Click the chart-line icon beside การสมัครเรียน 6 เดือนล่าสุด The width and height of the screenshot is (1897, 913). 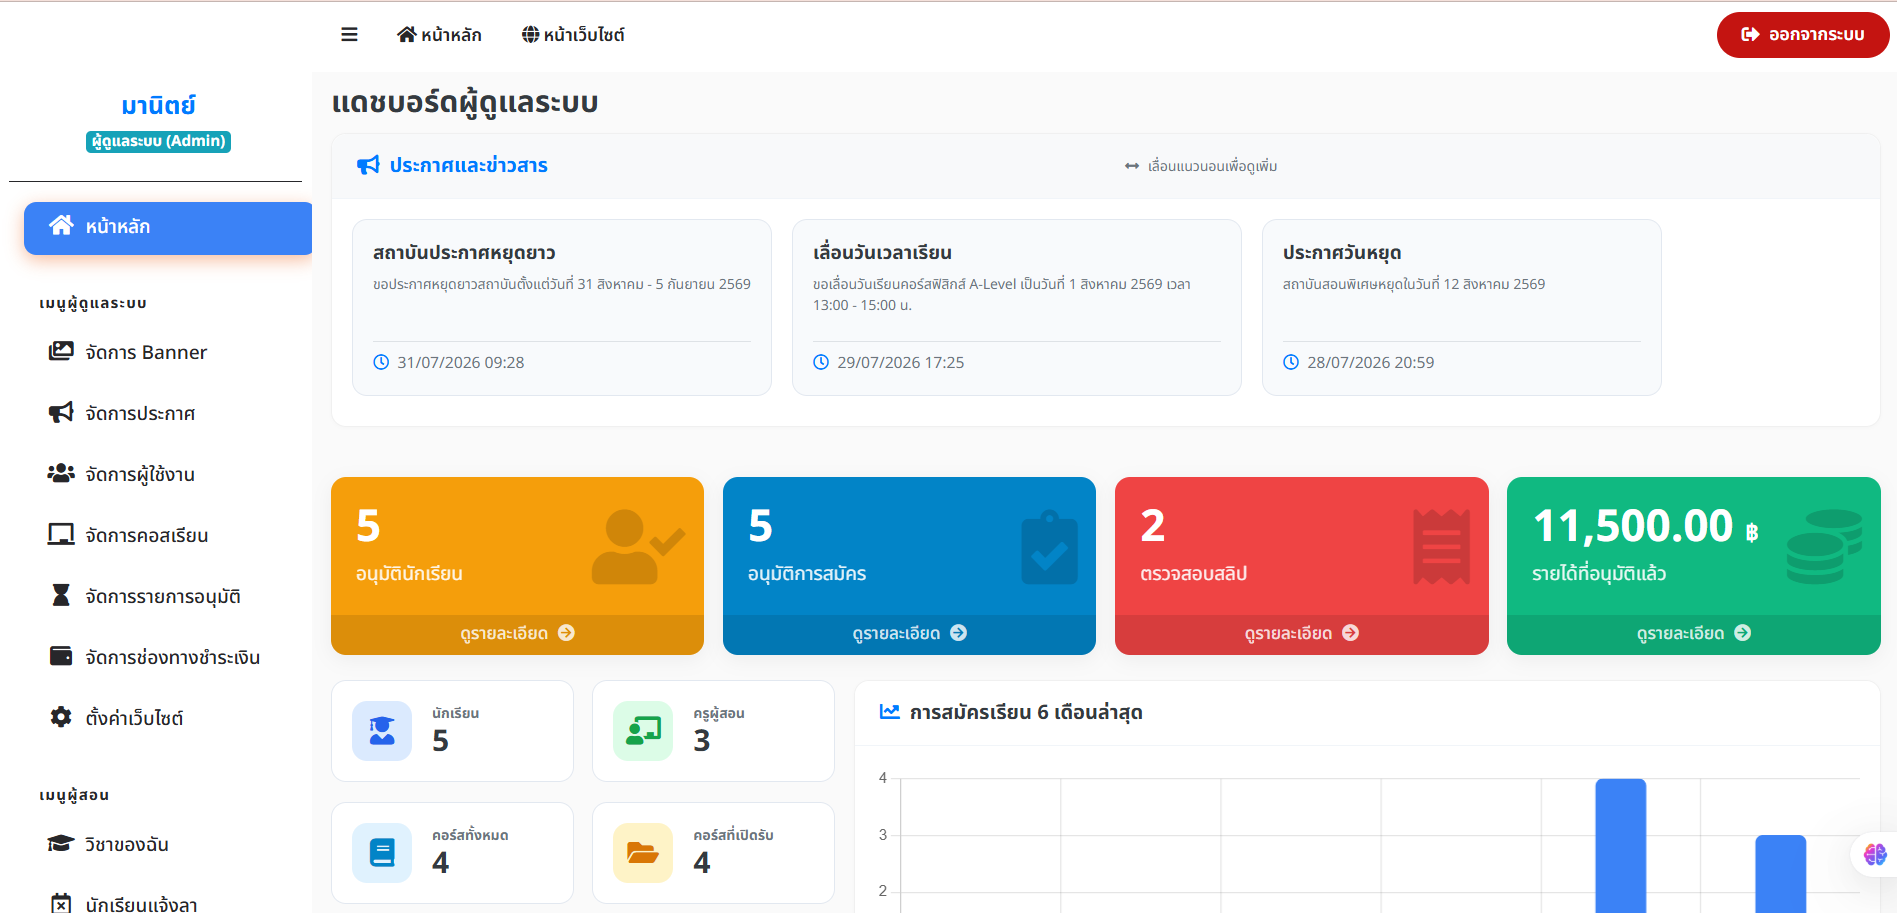(x=889, y=712)
